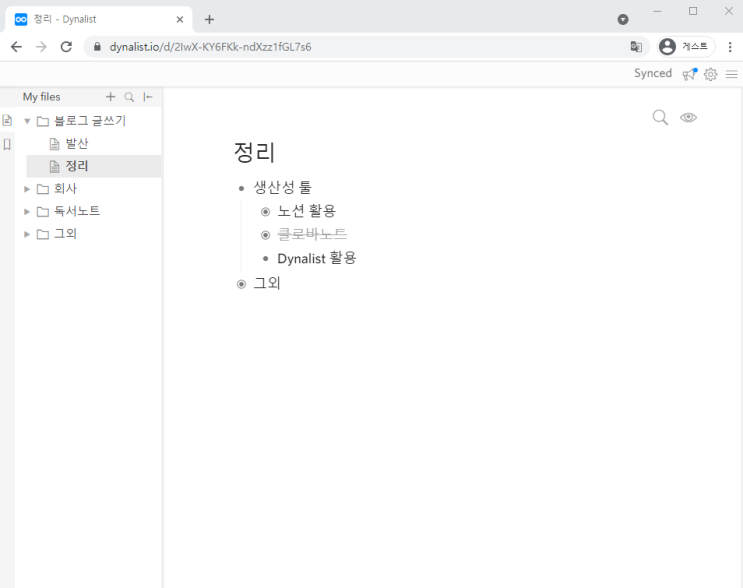Click the 그외 collapsed bullet in document
Image resolution: width=743 pixels, height=588 pixels.
tap(241, 284)
